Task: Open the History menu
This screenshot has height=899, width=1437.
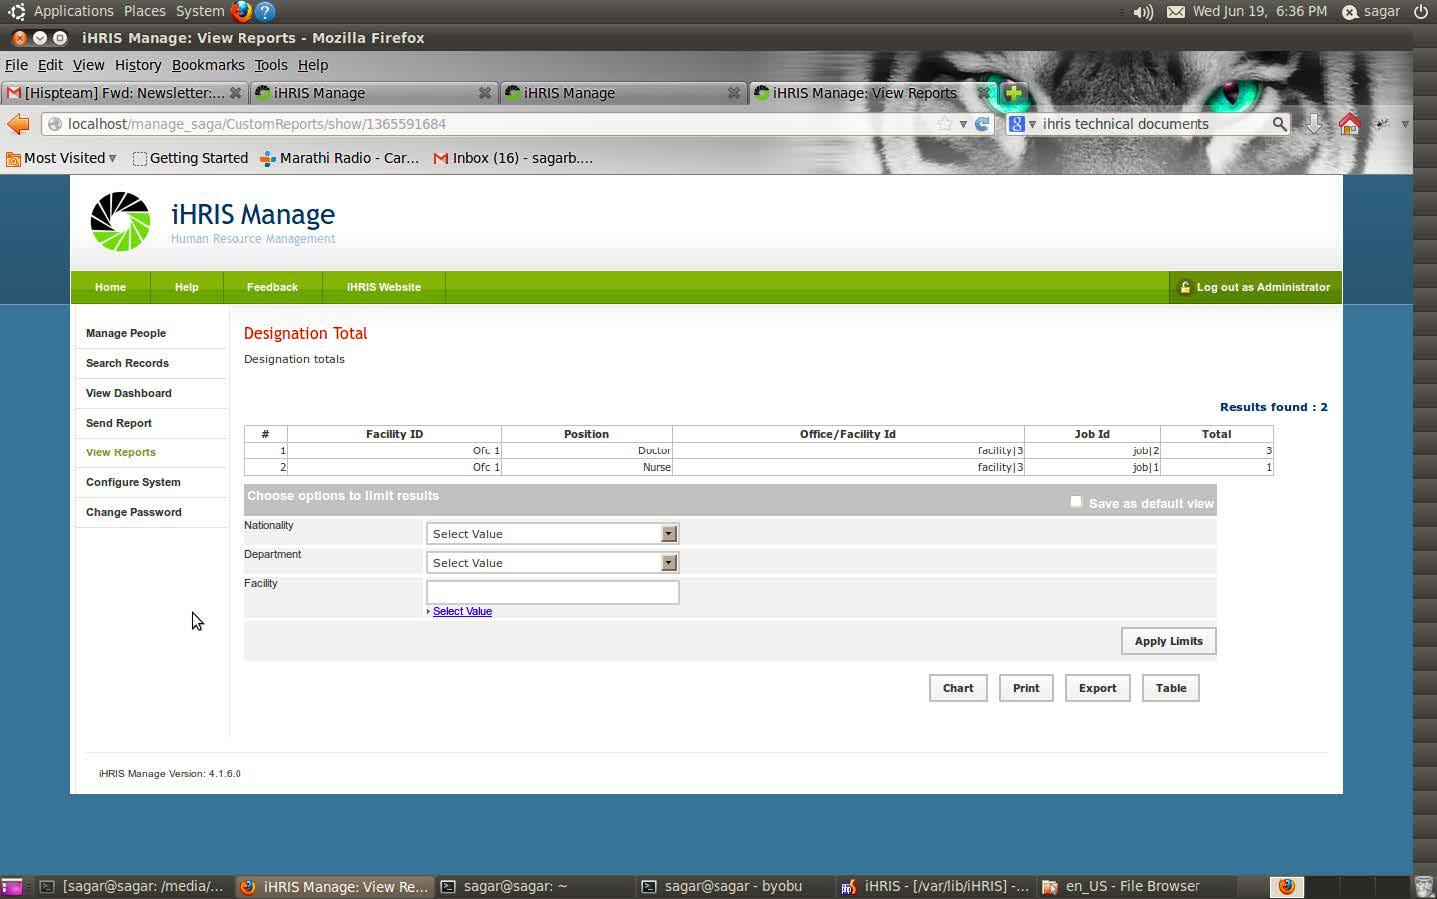Action: coord(138,65)
